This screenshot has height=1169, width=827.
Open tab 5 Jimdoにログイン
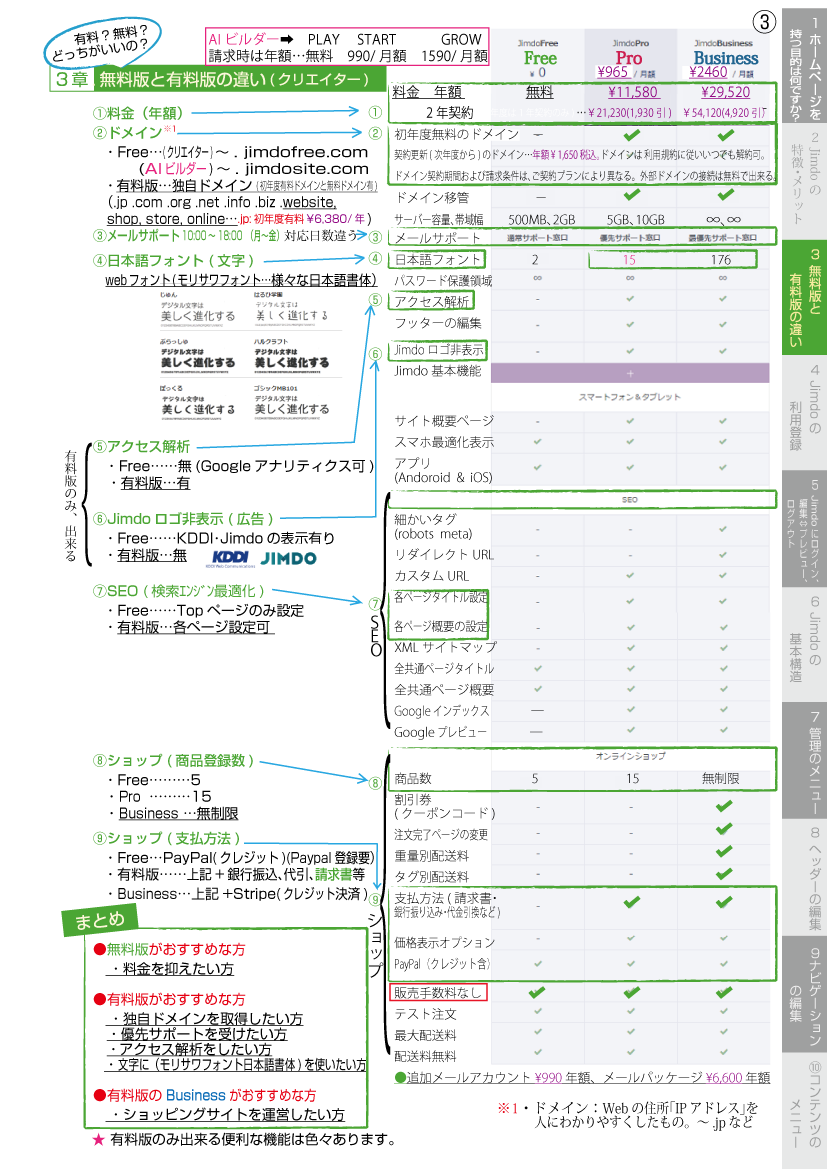click(x=805, y=528)
